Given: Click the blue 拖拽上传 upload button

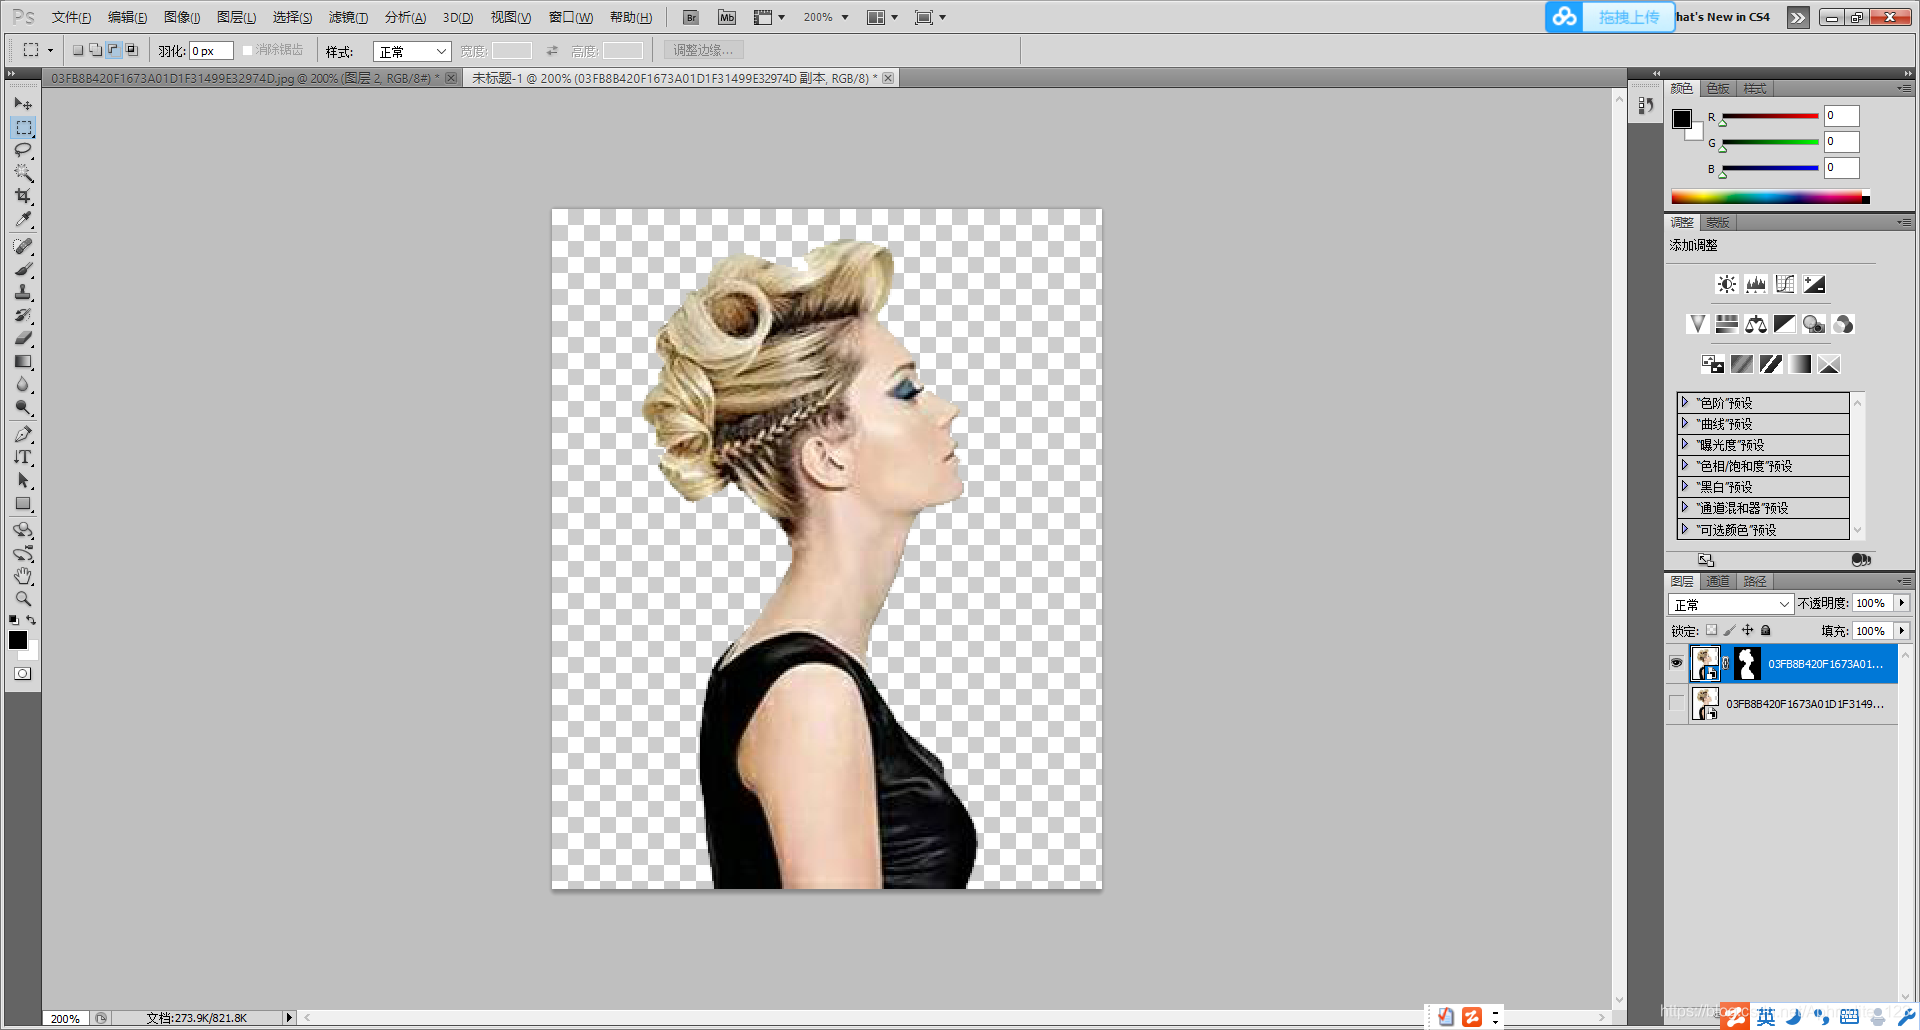Looking at the screenshot, I should click(x=1610, y=17).
